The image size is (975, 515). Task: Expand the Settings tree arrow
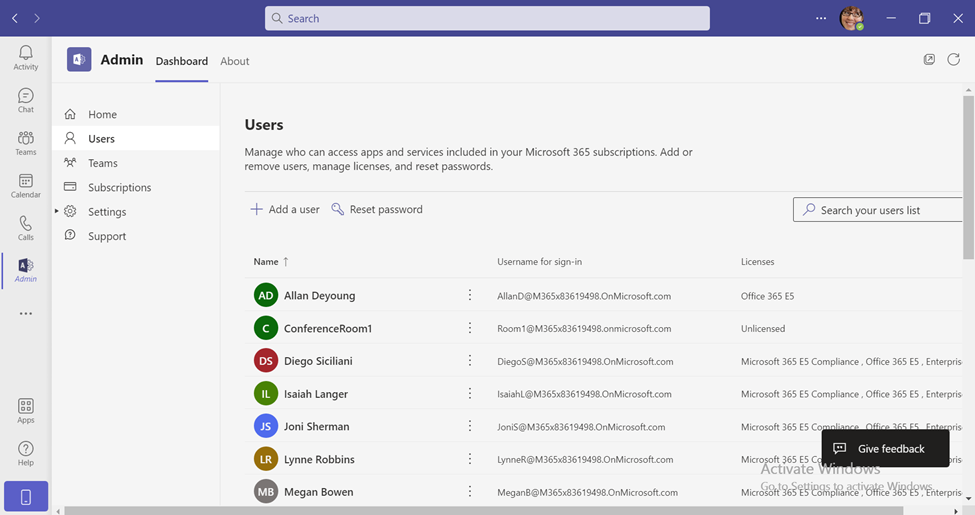57,211
